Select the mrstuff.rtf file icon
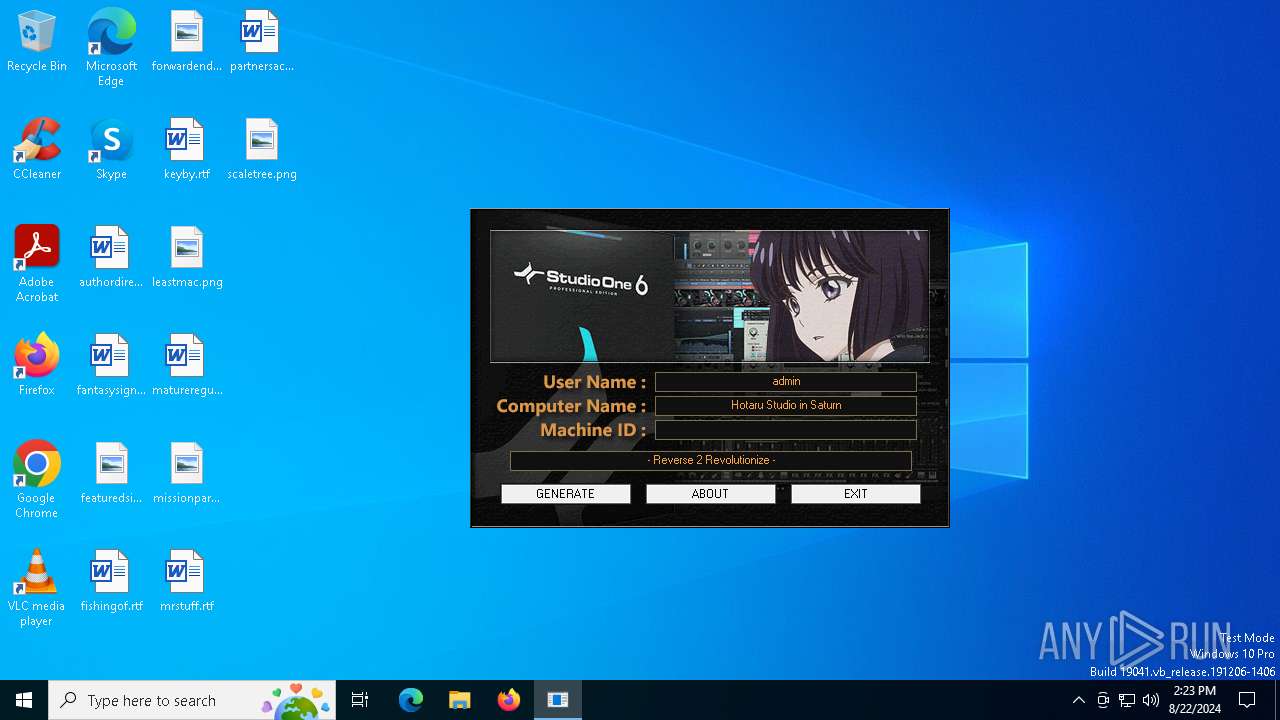This screenshot has width=1280, height=720. point(187,582)
